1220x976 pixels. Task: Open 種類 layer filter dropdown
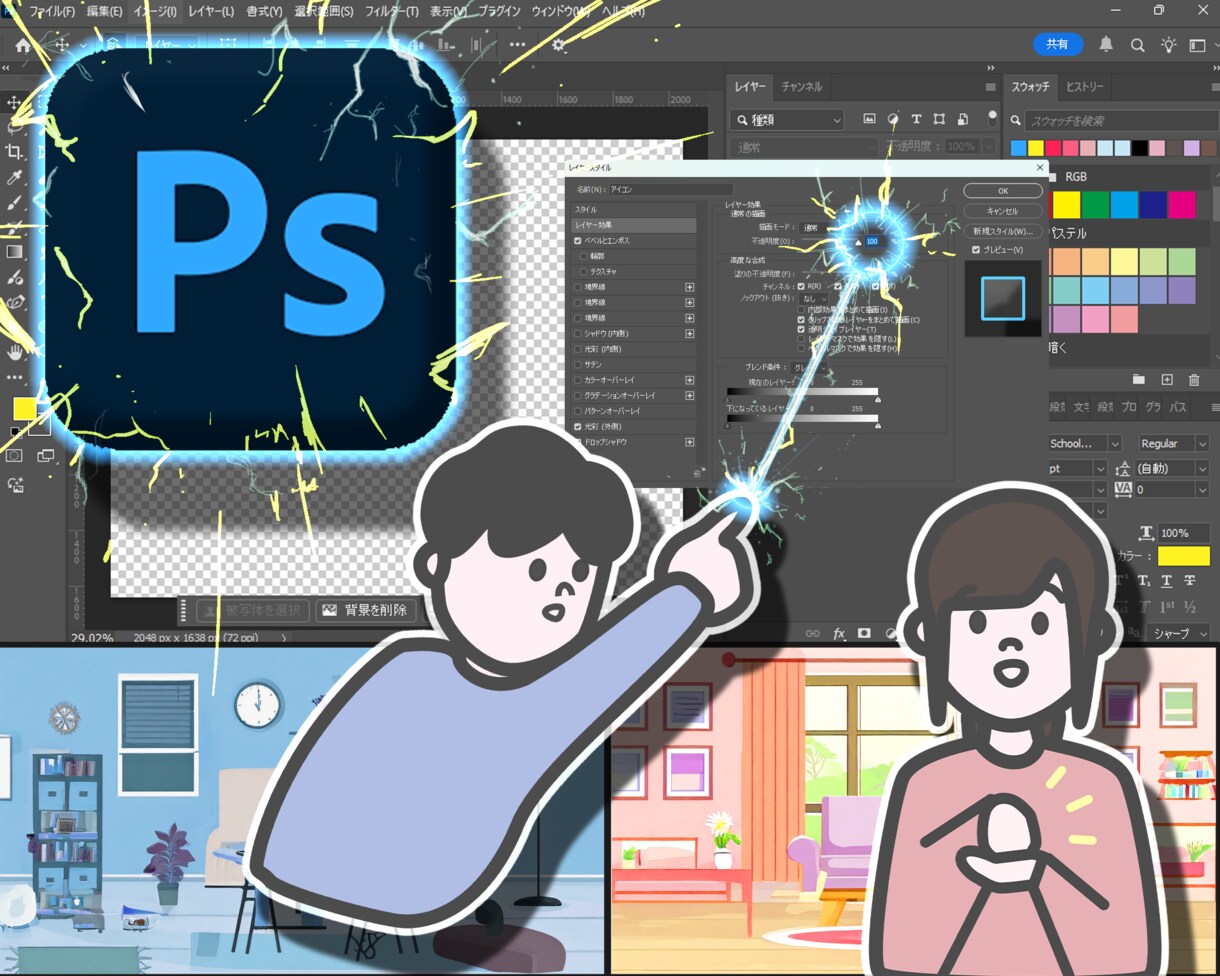tap(787, 120)
